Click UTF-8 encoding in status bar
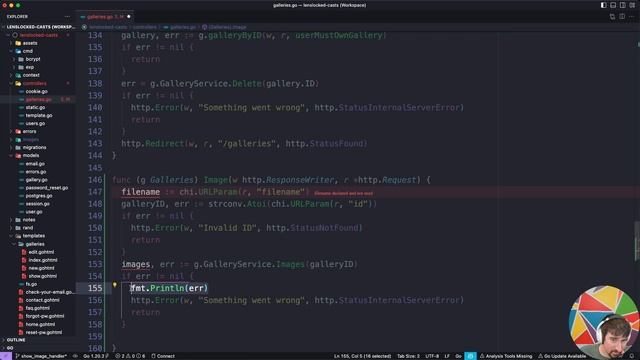Image resolution: width=640 pixels, height=360 pixels. [432, 356]
